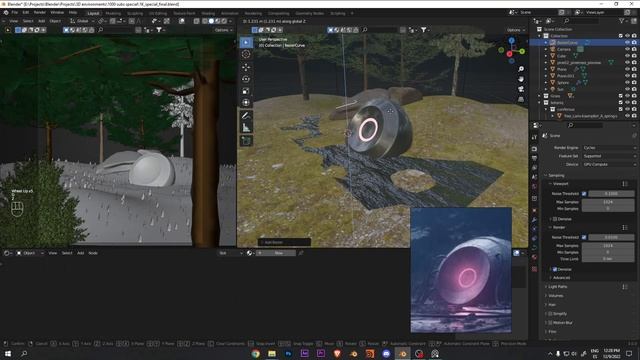The height and width of the screenshot is (360, 640).
Task: Hide the Plane.001 object in outliner
Action: [627, 76]
